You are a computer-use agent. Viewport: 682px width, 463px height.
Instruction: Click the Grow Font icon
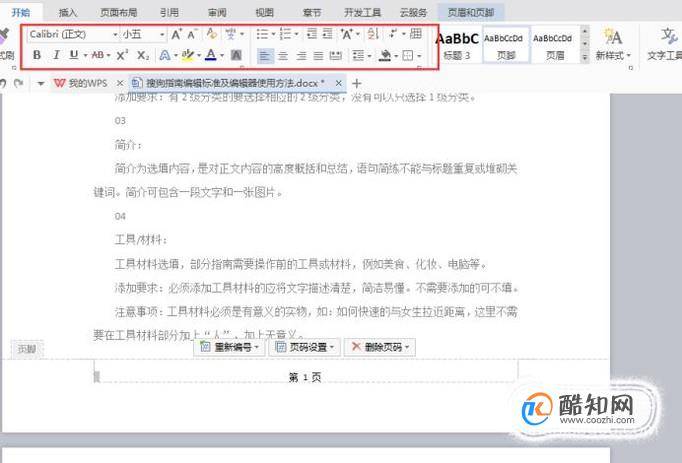176,34
